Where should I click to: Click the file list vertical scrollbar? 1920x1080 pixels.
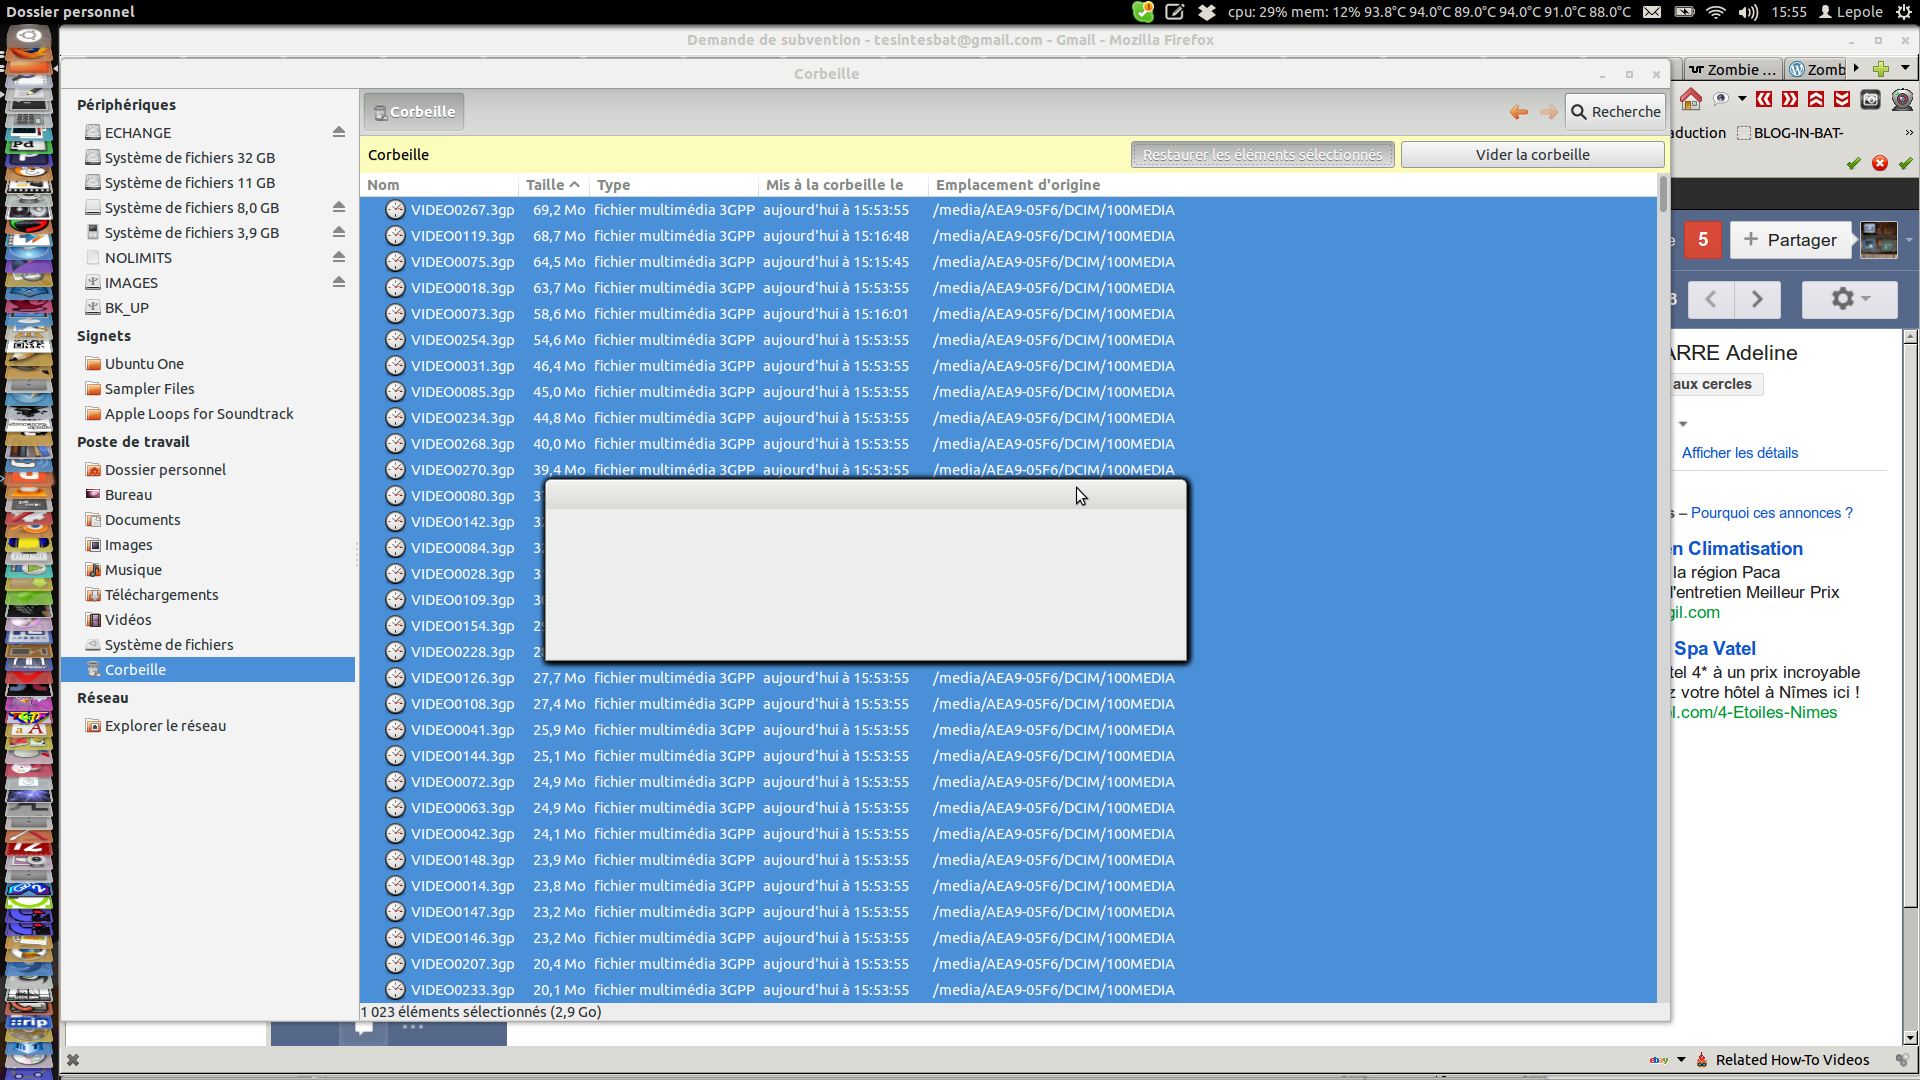1663,195
